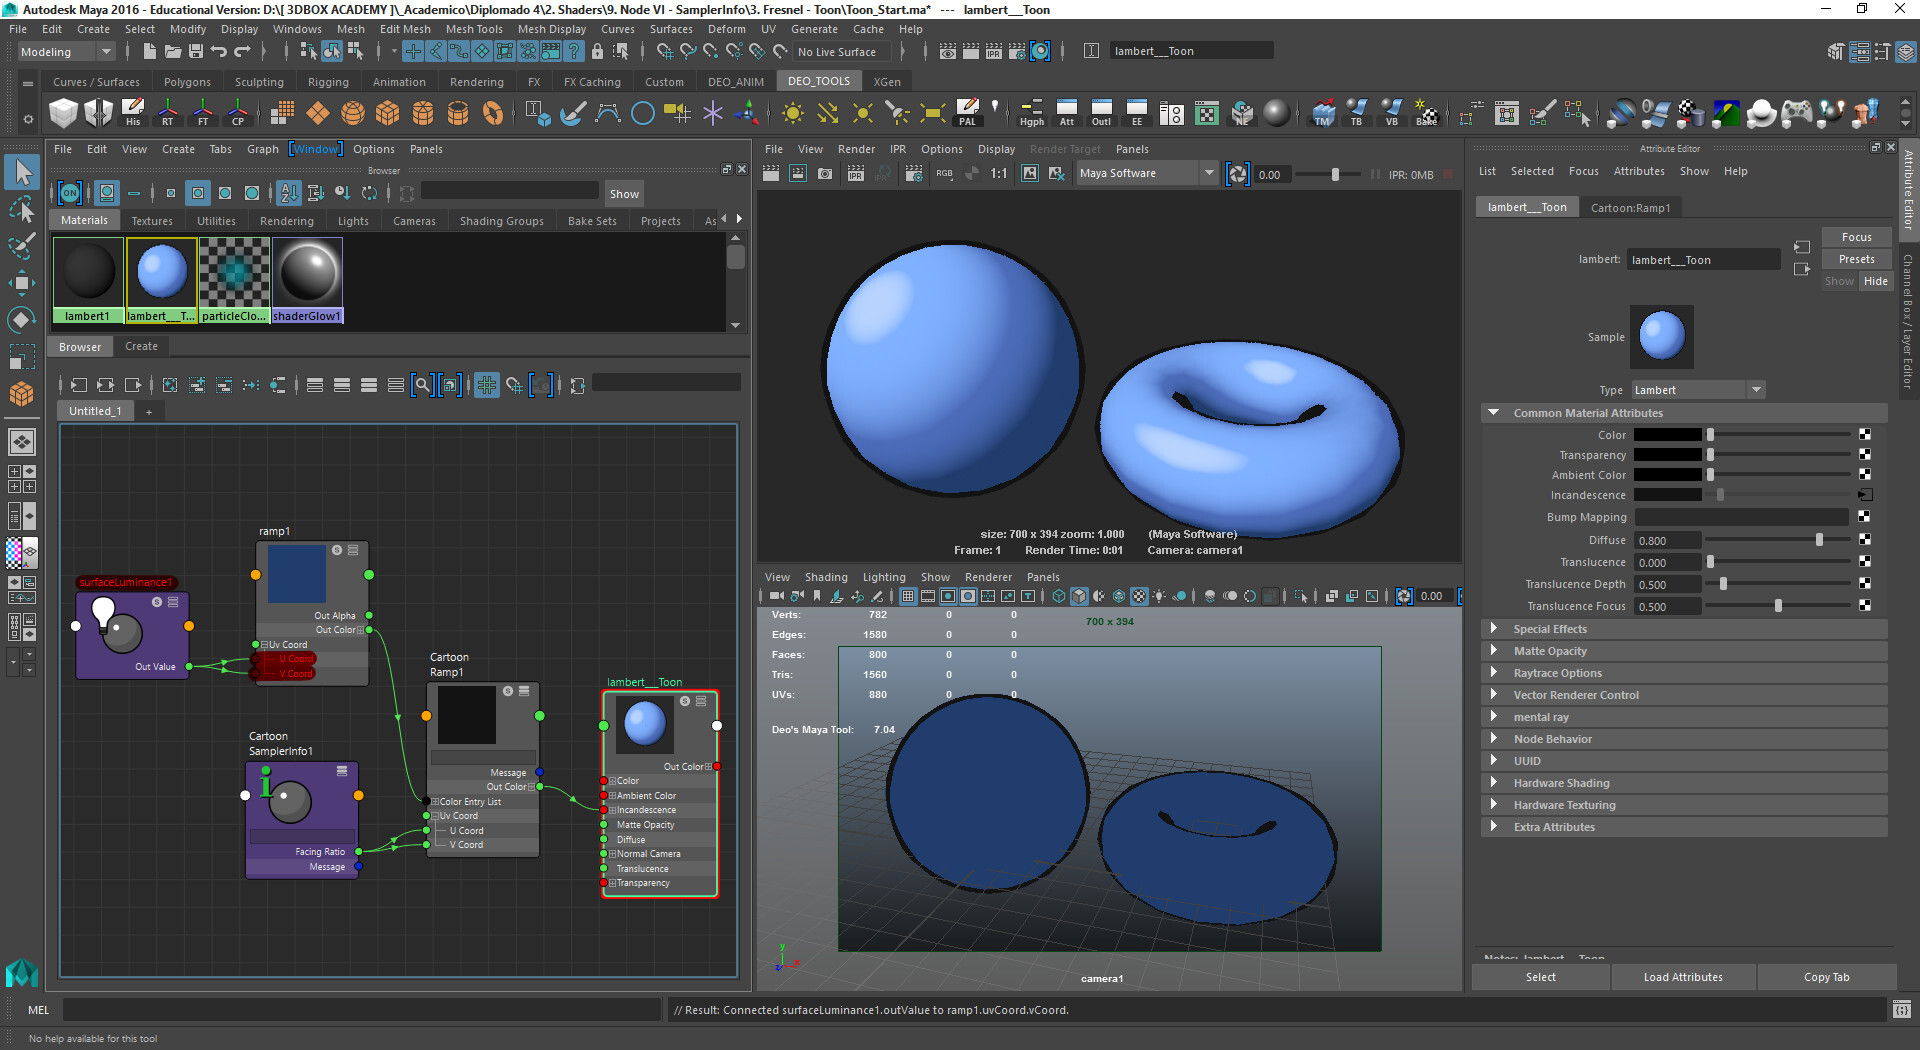Open the Type dropdown showing Lambert
The height and width of the screenshot is (1050, 1920).
tap(1756, 389)
